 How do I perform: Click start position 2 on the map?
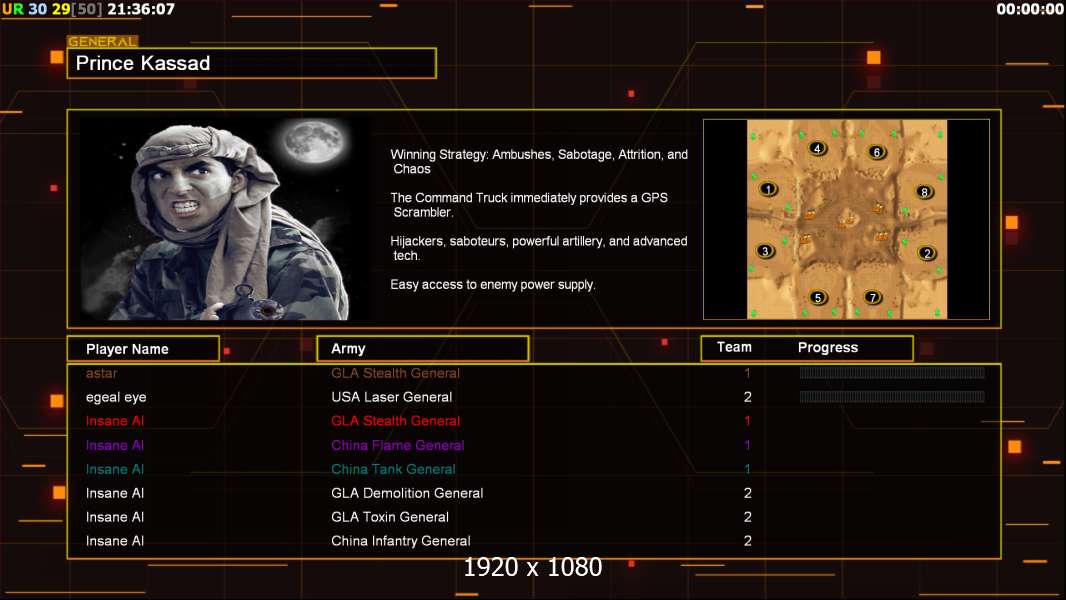pyautogui.click(x=927, y=253)
